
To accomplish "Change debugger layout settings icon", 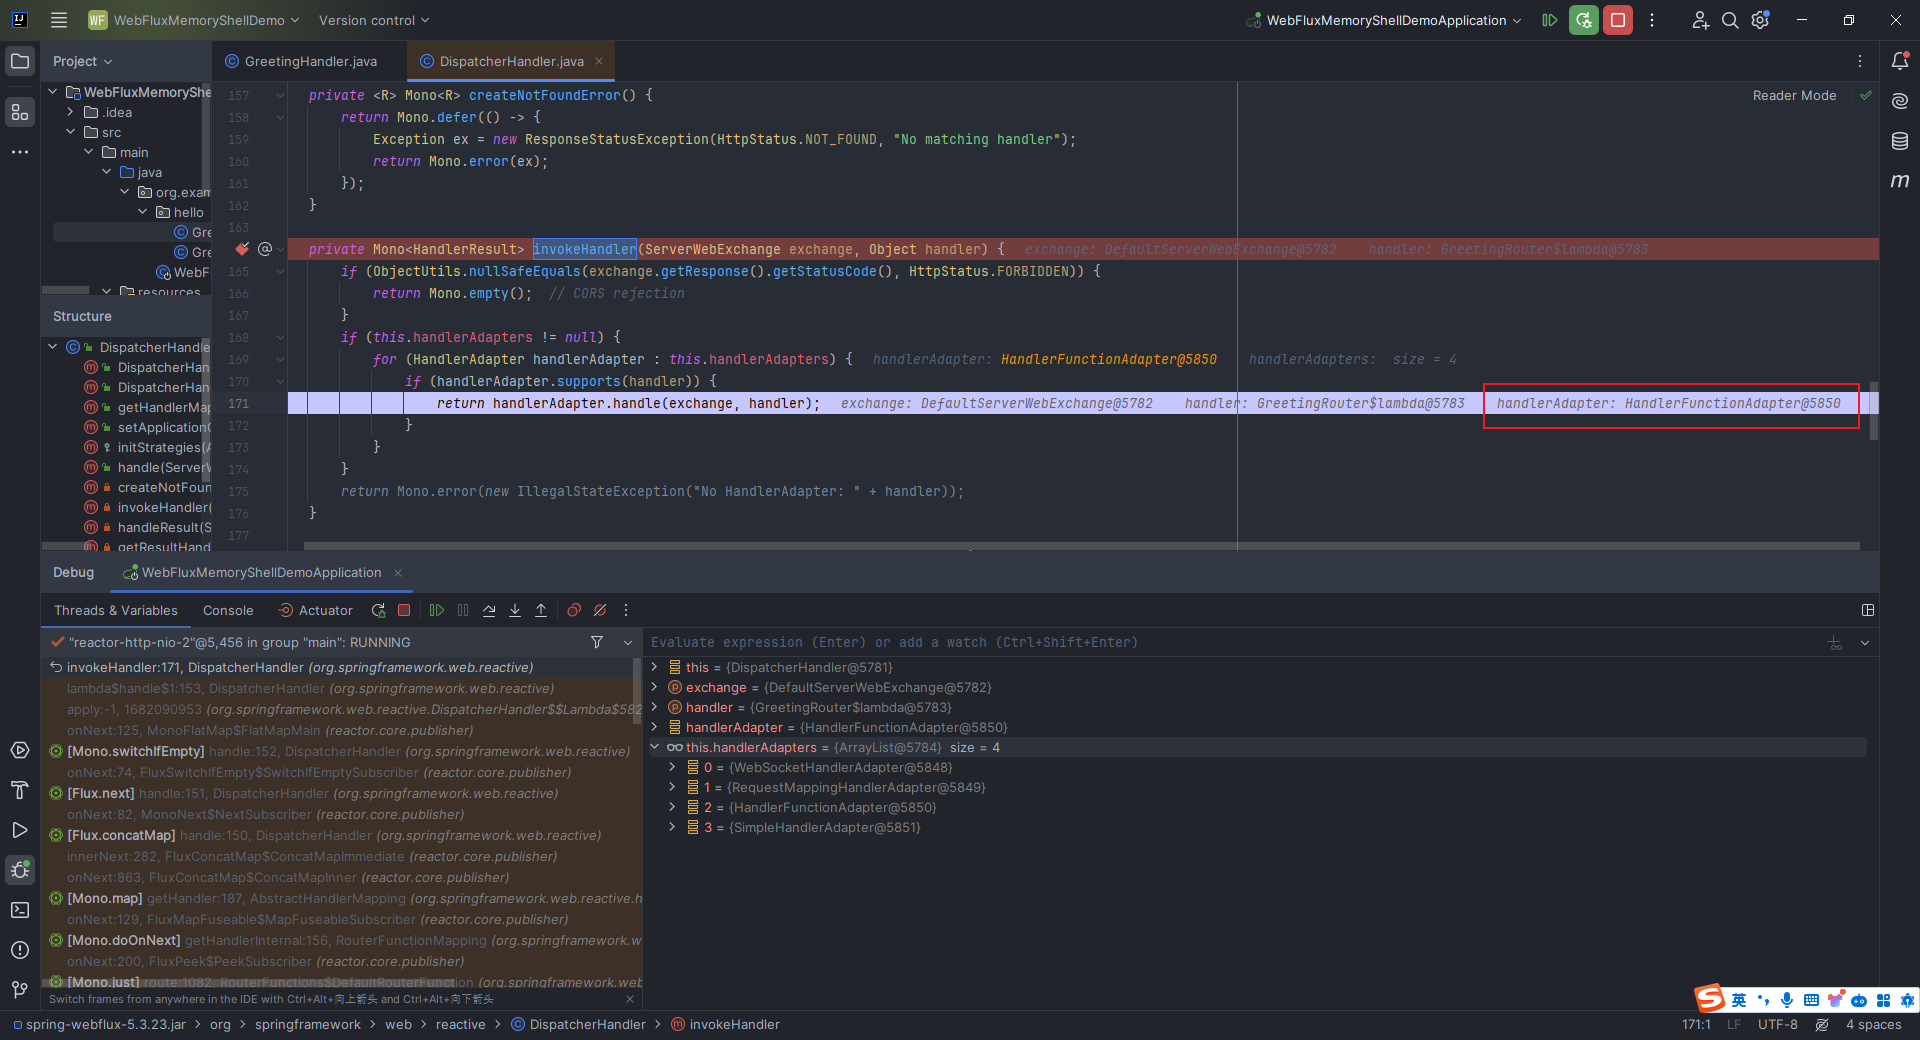I will (x=1867, y=610).
